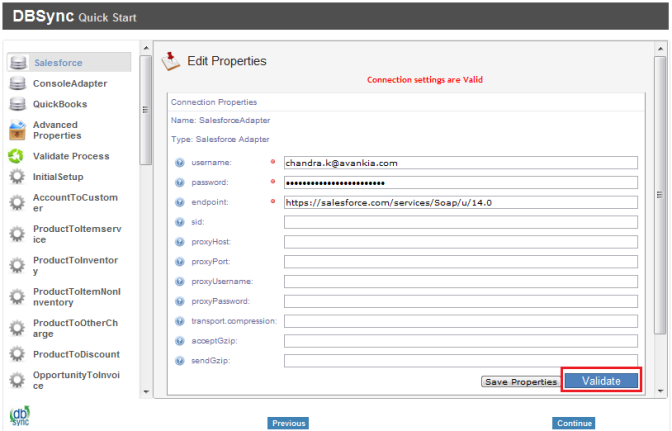The width and height of the screenshot is (672, 431).
Task: Click the green Validate Process icon
Action: (17, 156)
